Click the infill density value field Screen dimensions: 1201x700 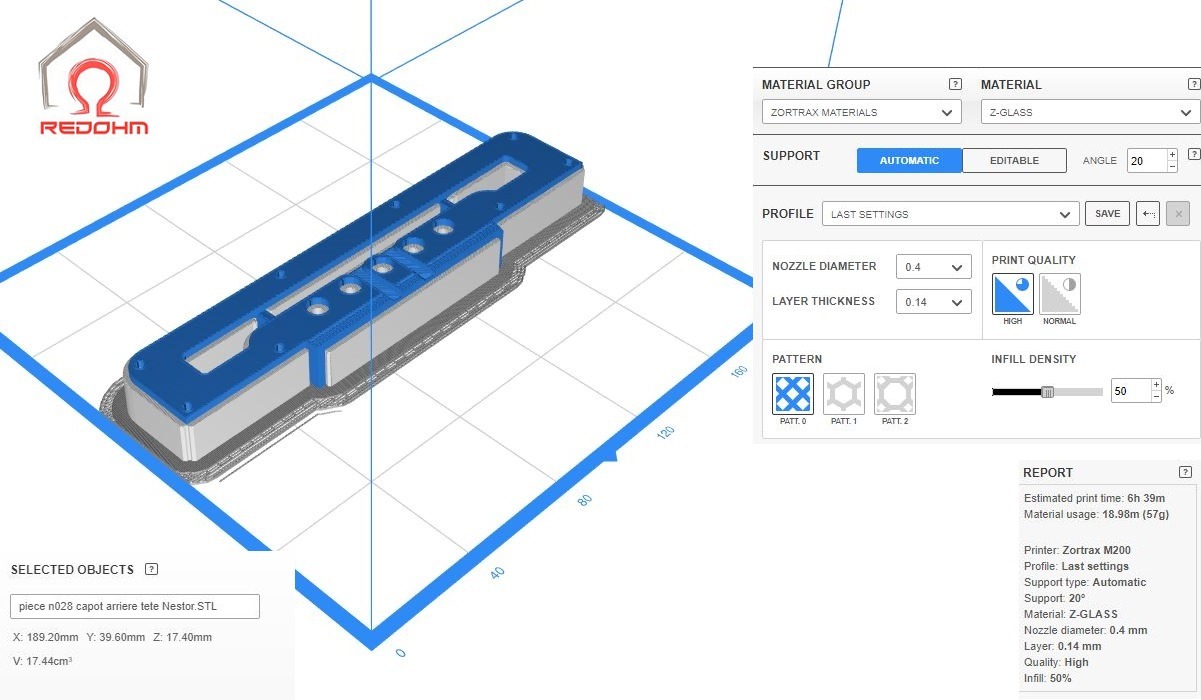(x=1130, y=391)
